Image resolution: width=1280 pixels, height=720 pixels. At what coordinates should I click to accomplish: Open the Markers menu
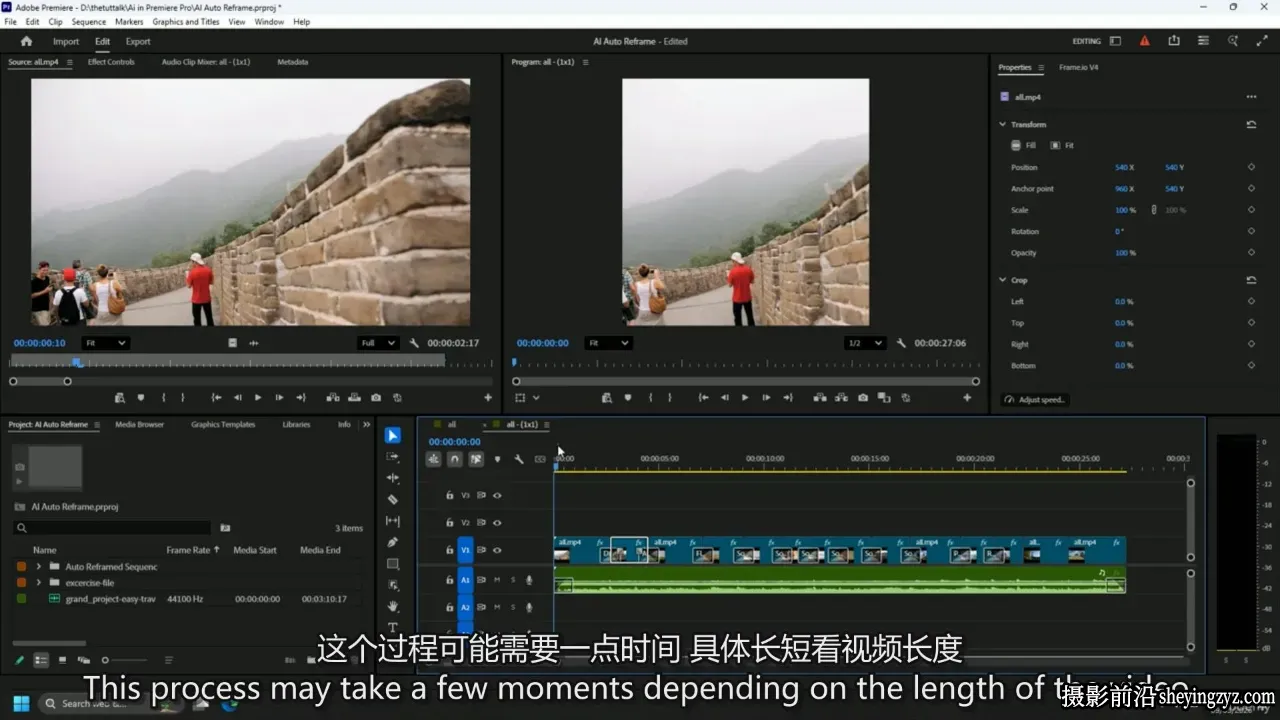tap(129, 21)
